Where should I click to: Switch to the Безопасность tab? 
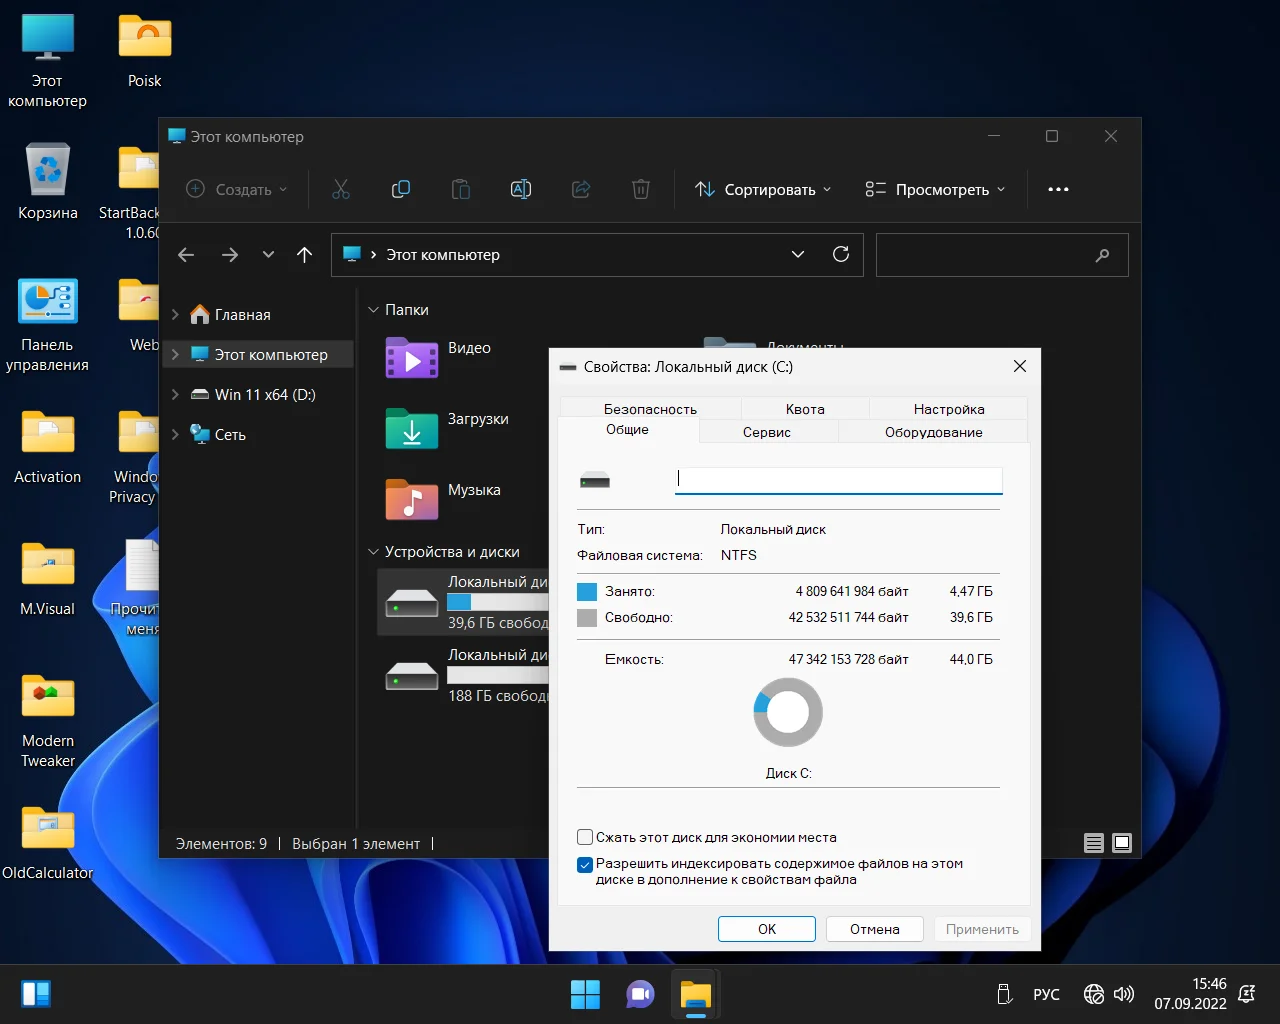[x=650, y=408]
